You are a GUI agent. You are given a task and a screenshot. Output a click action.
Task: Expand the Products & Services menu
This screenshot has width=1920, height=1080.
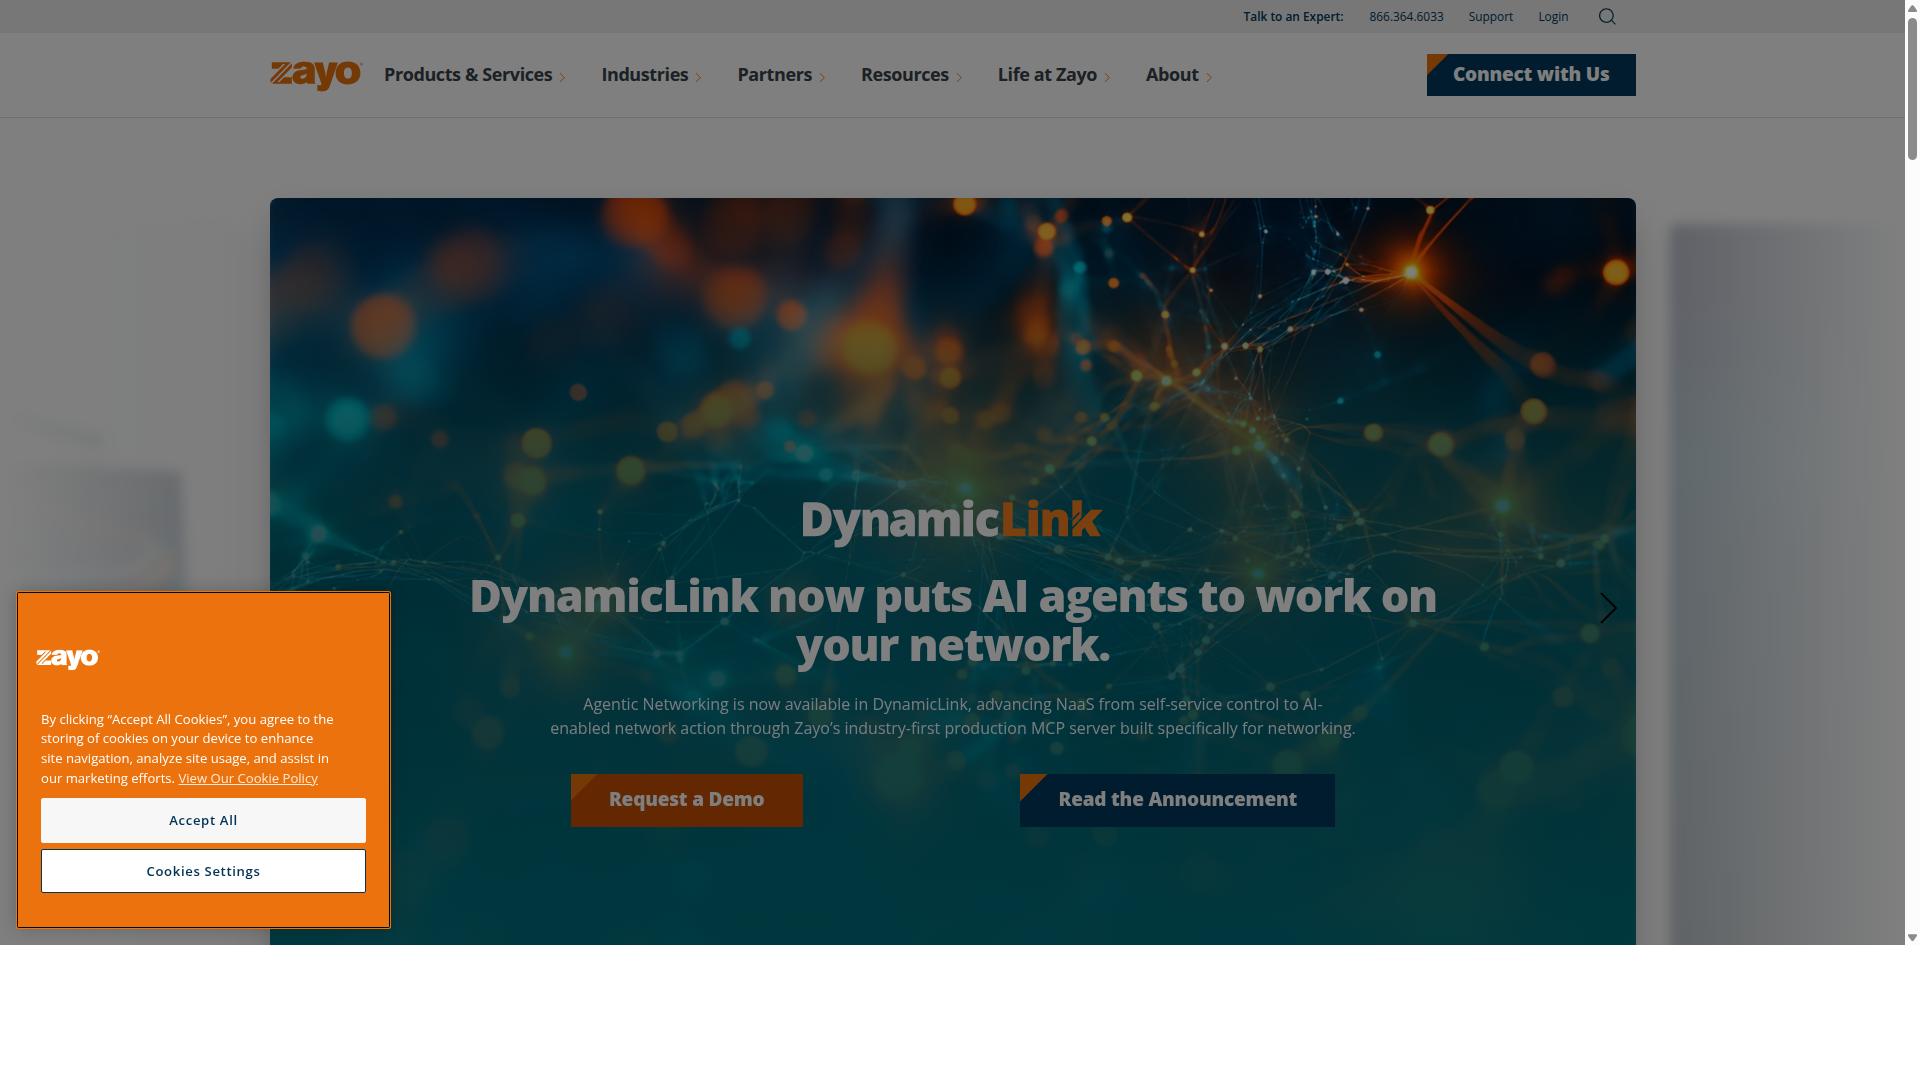coord(475,75)
